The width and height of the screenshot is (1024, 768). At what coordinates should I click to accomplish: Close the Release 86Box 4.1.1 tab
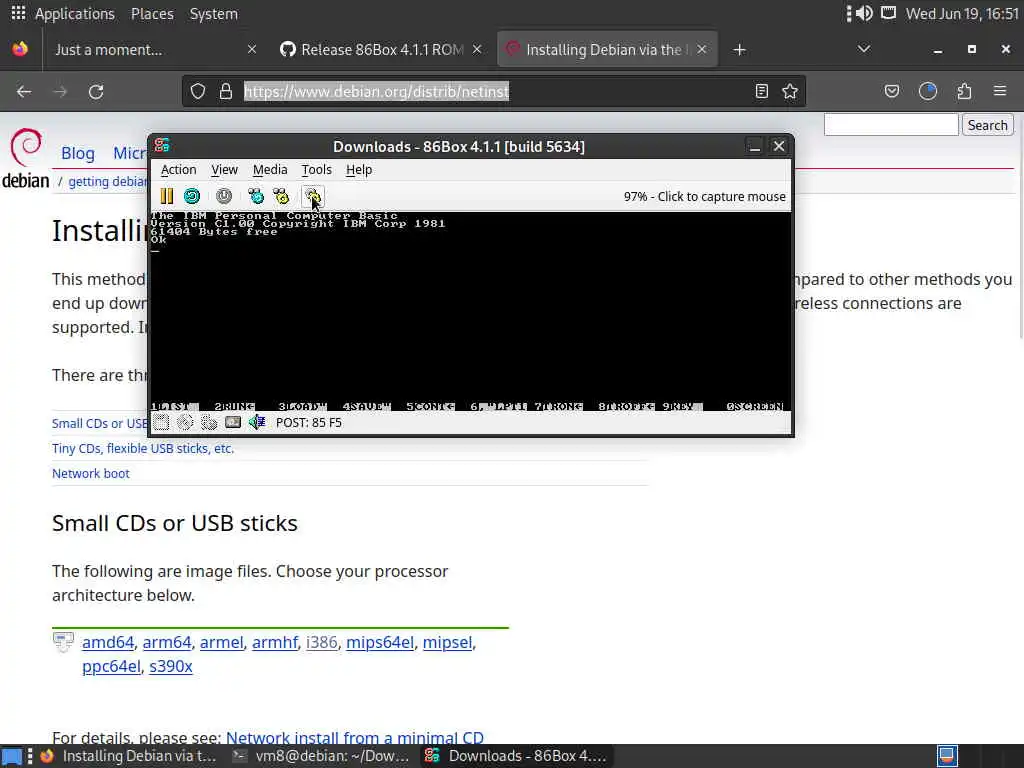477,50
